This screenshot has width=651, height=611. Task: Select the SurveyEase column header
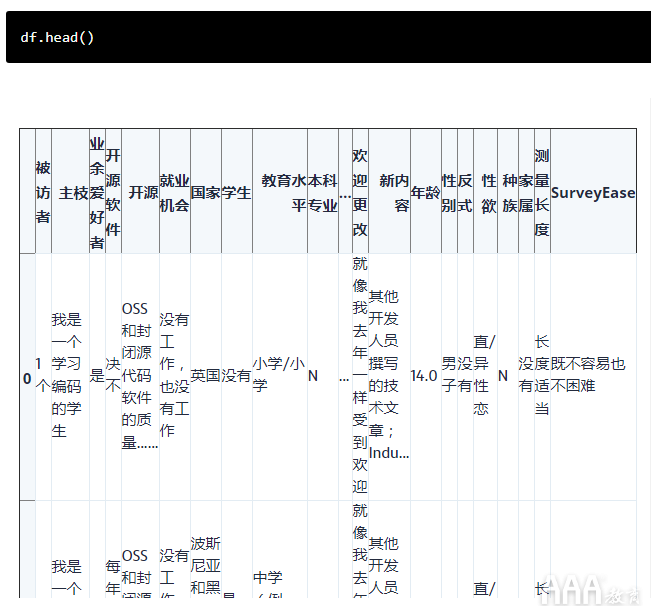pos(593,192)
